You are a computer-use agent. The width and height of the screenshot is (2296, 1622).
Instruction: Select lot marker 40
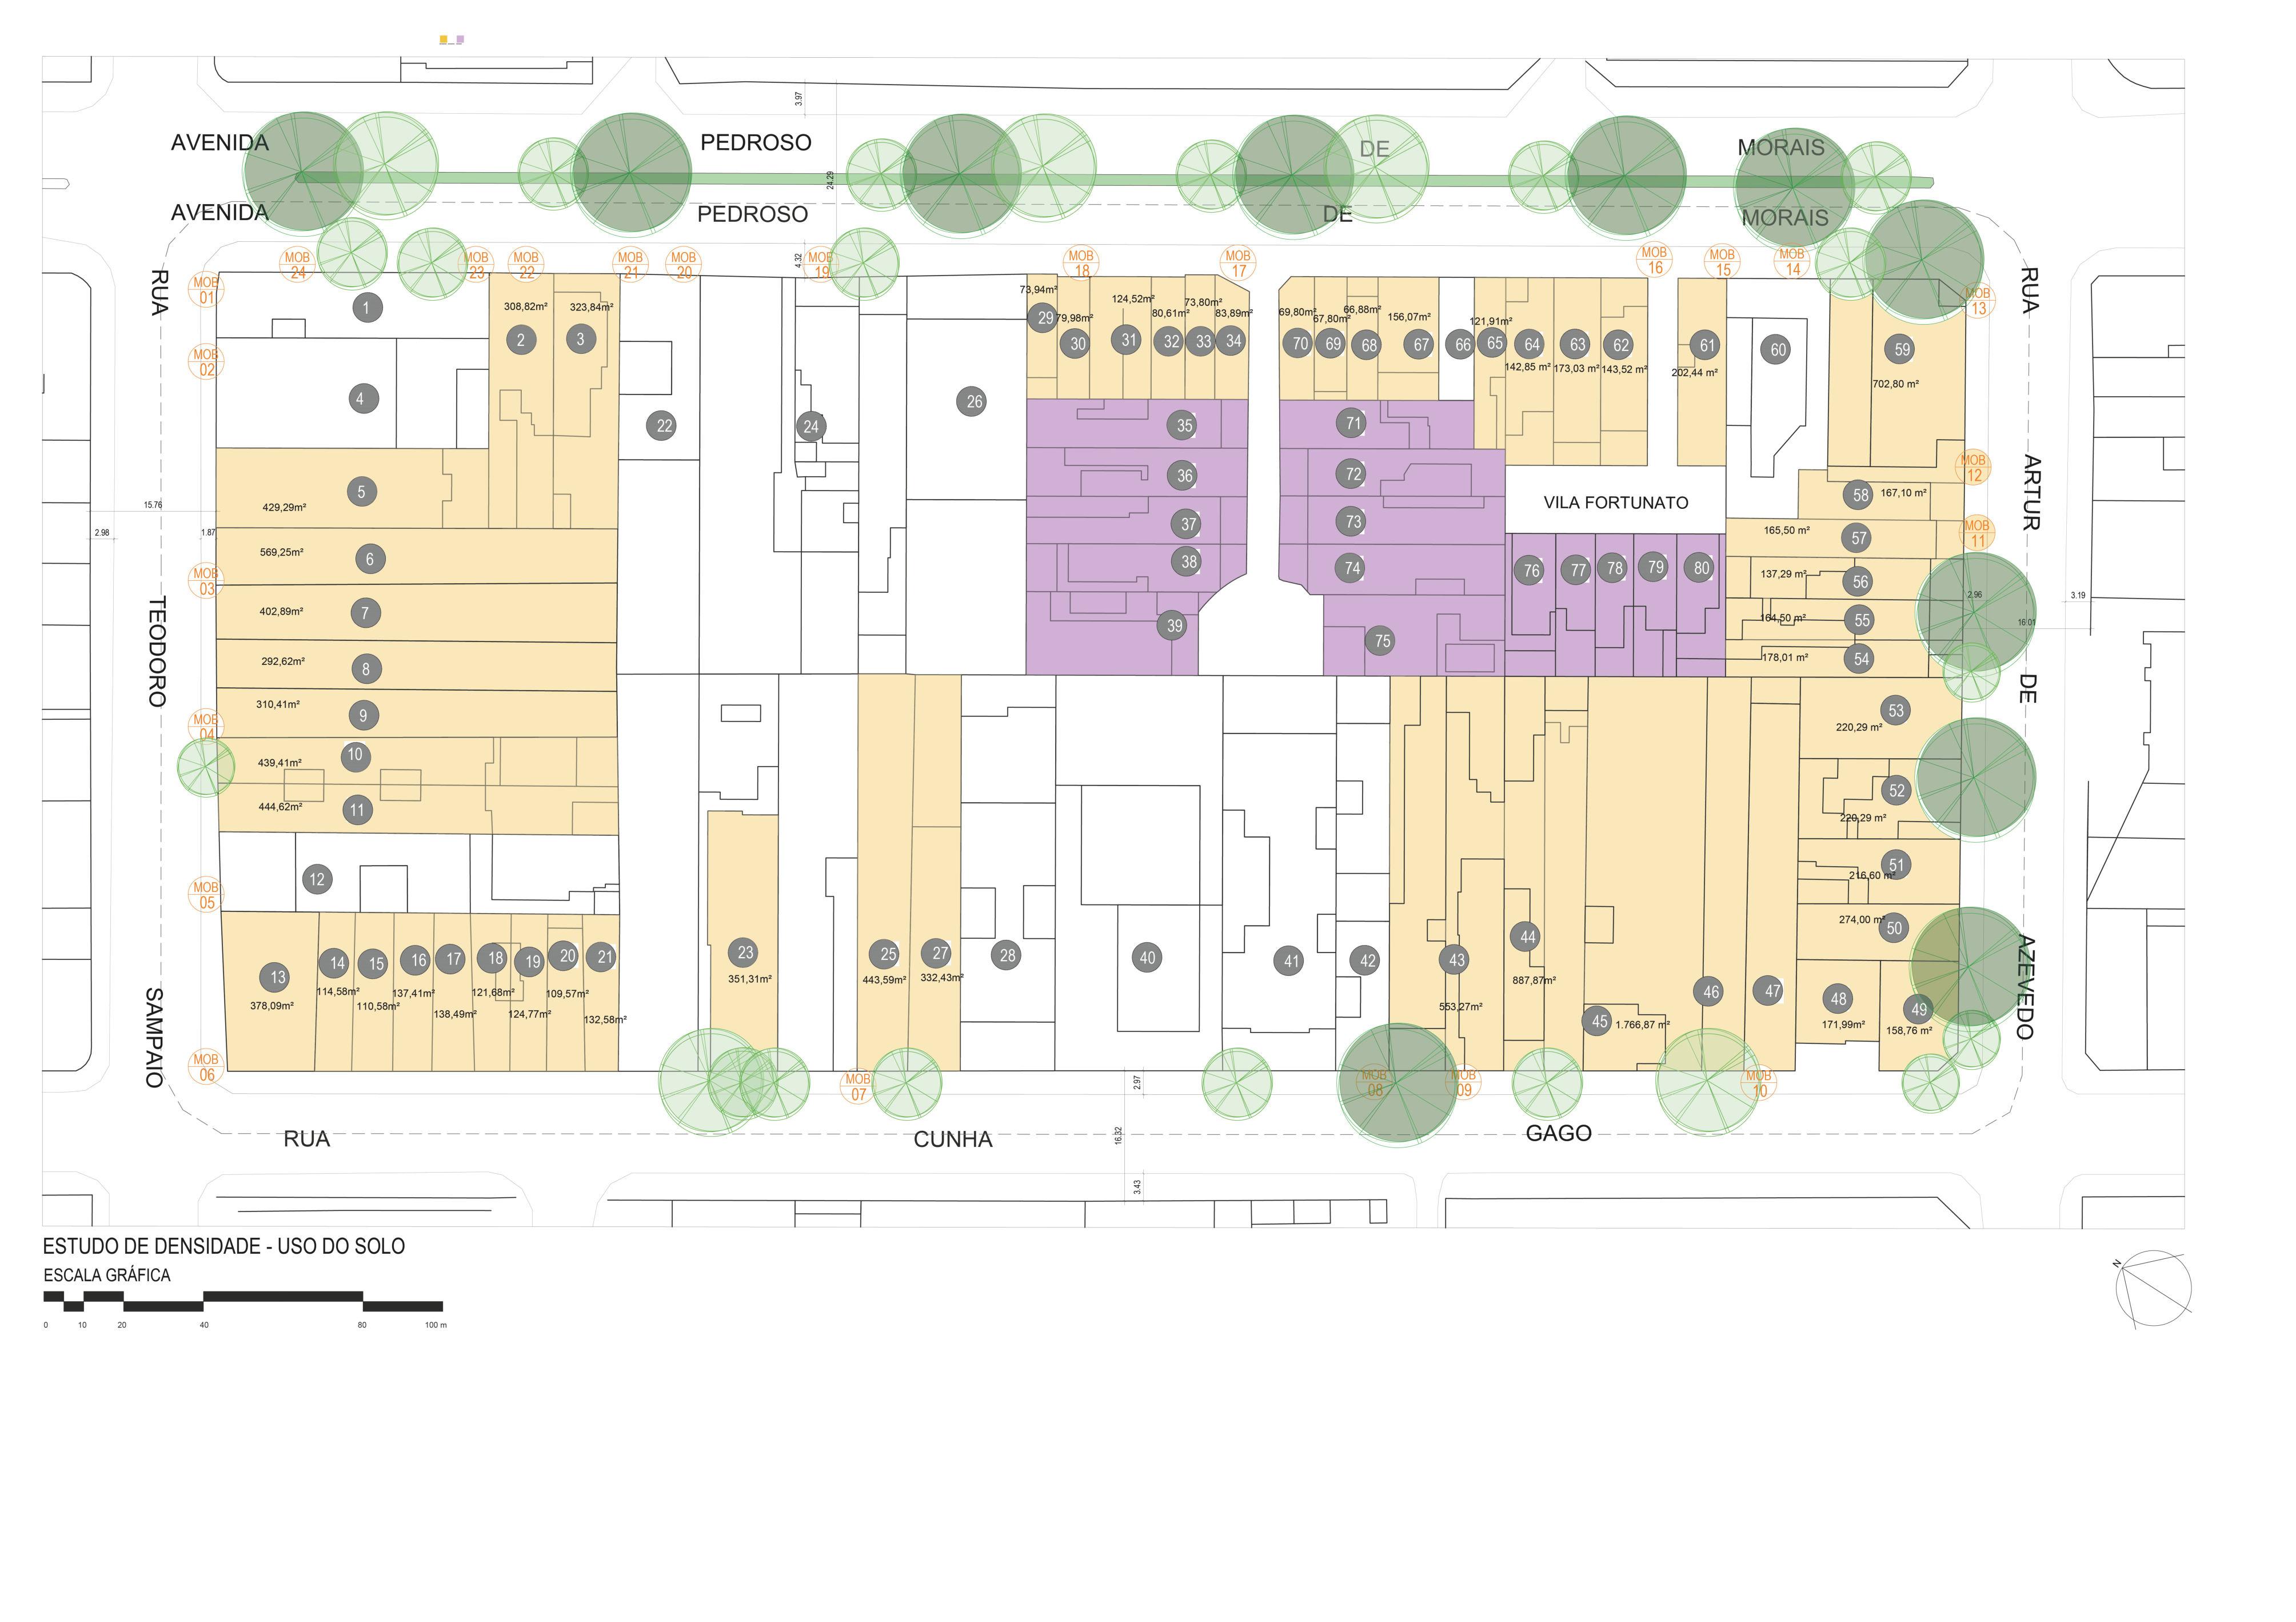click(1147, 958)
